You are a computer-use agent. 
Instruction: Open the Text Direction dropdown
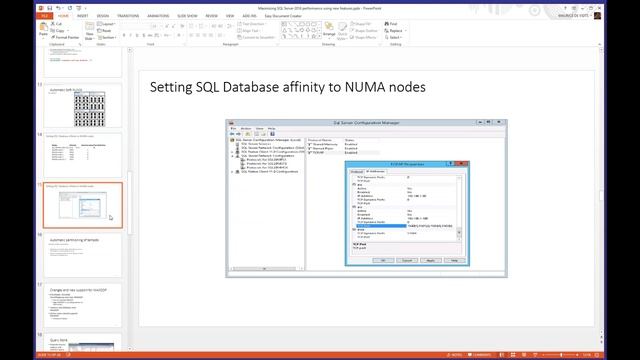tap(252, 24)
